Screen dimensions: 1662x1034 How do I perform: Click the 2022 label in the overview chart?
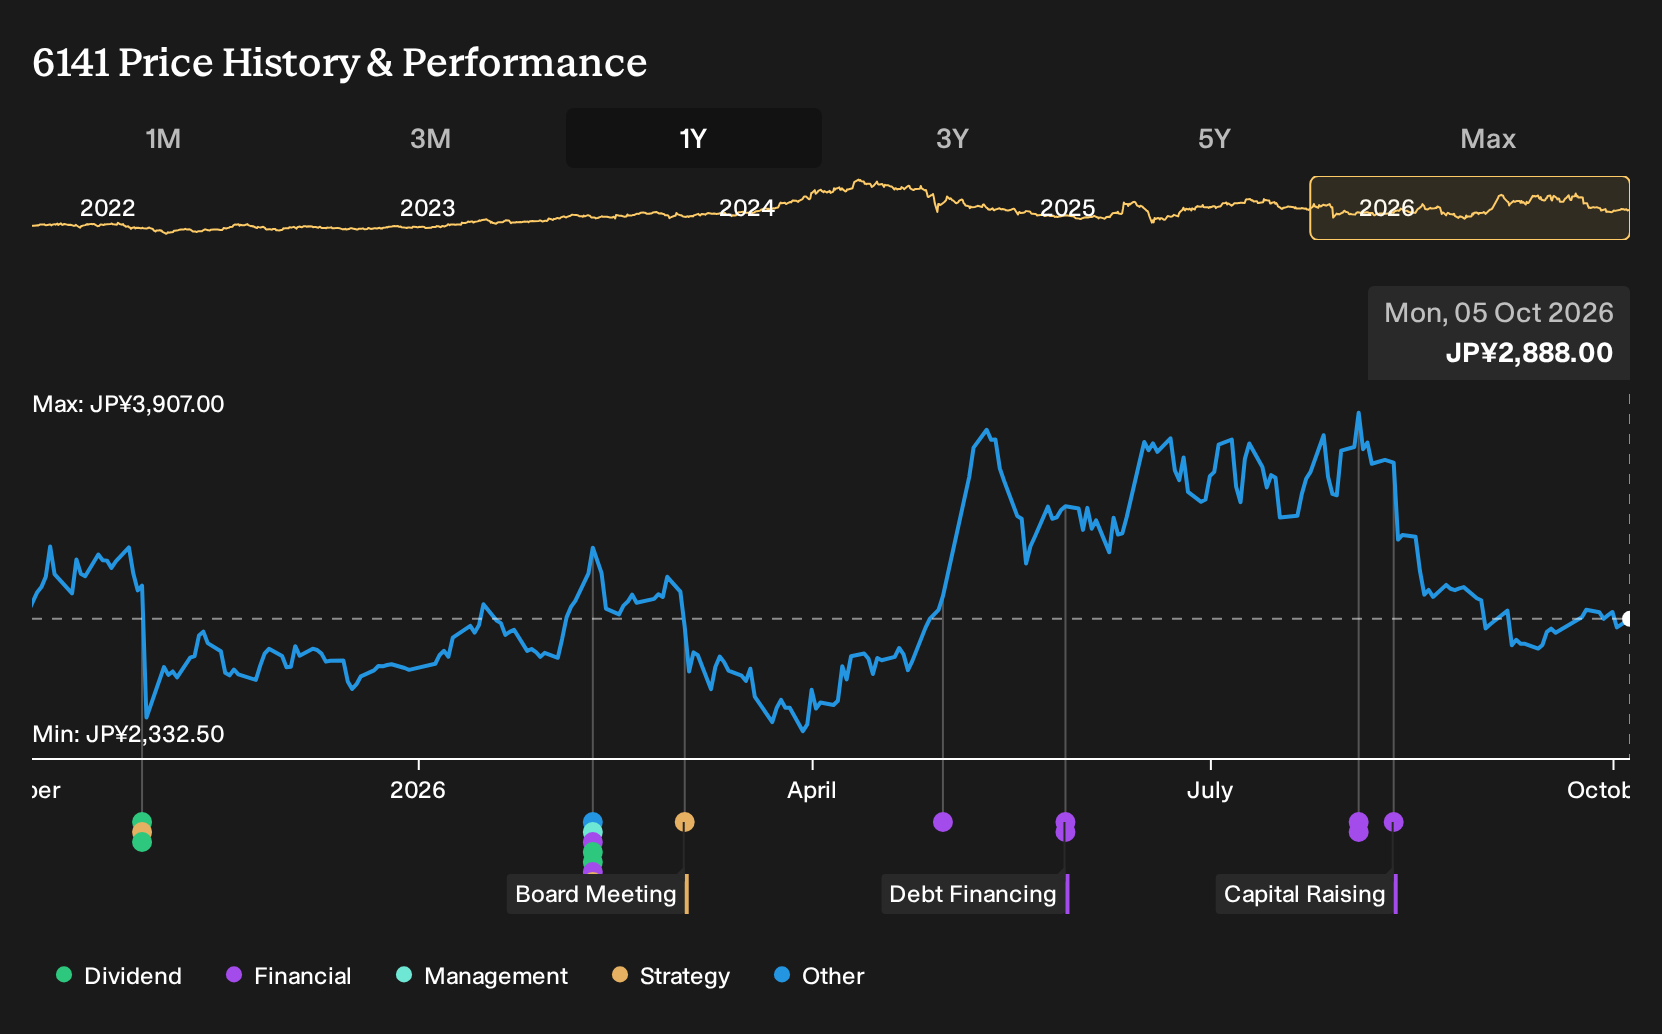pos(107,208)
